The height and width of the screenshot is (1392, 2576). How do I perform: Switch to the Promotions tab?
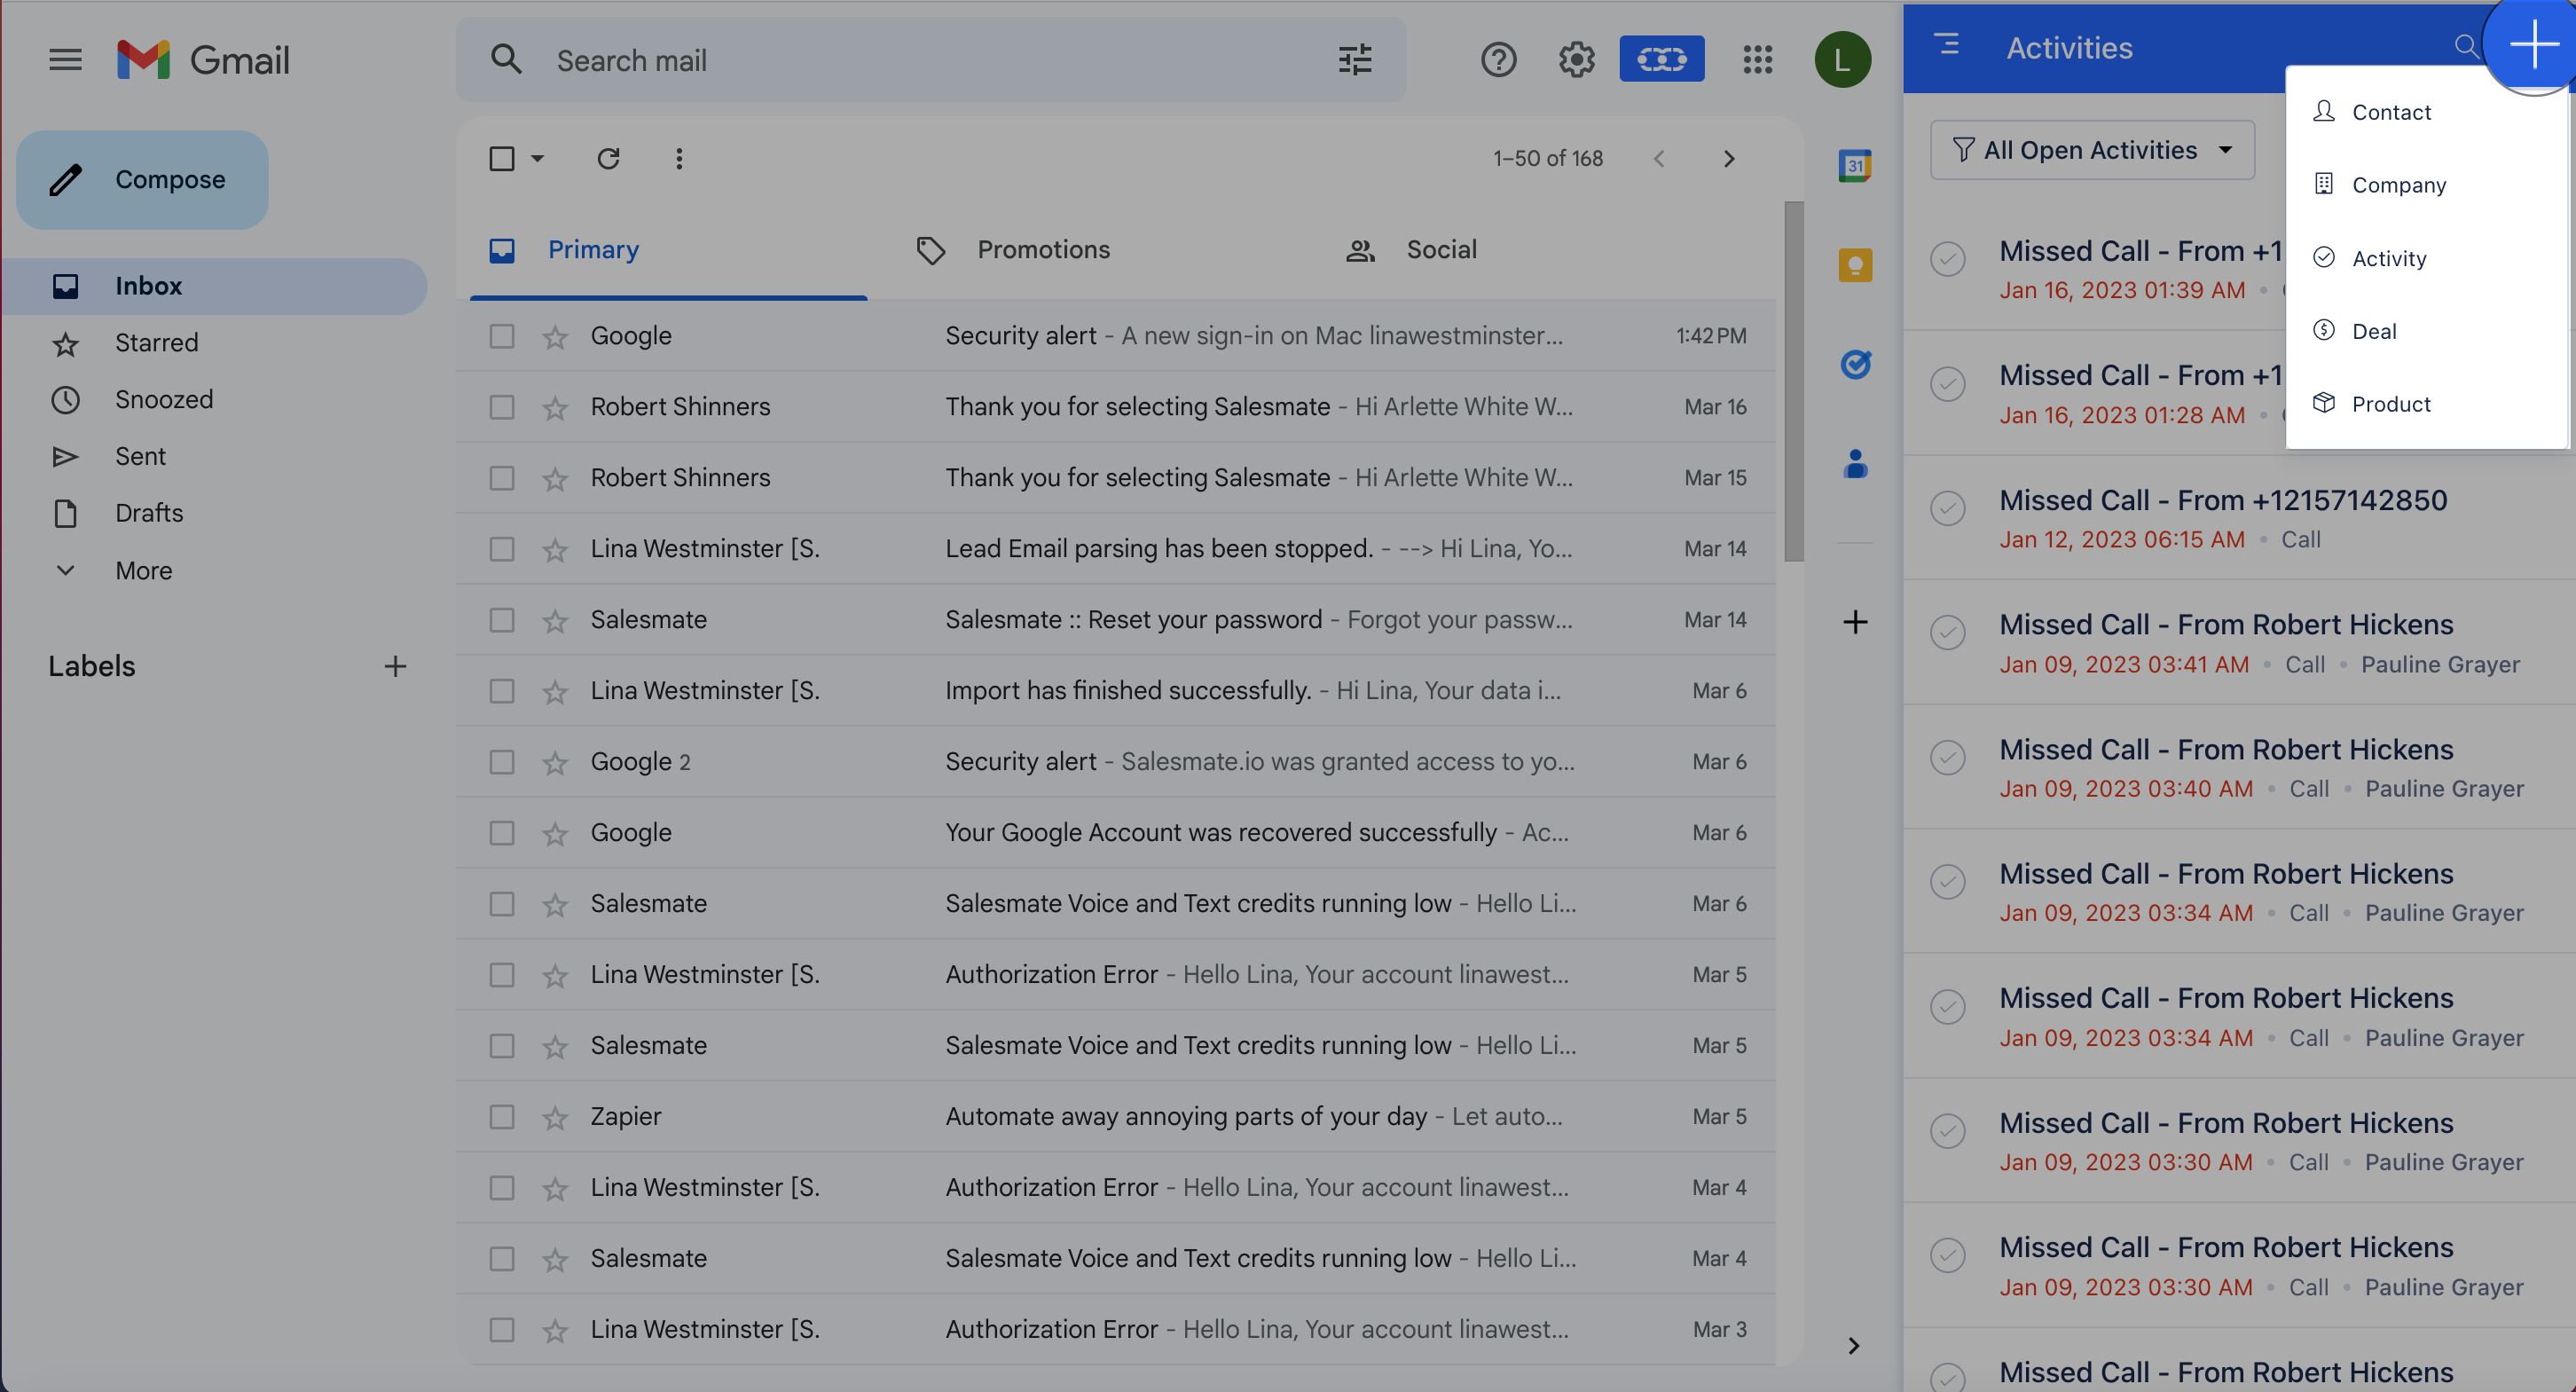click(x=1044, y=249)
